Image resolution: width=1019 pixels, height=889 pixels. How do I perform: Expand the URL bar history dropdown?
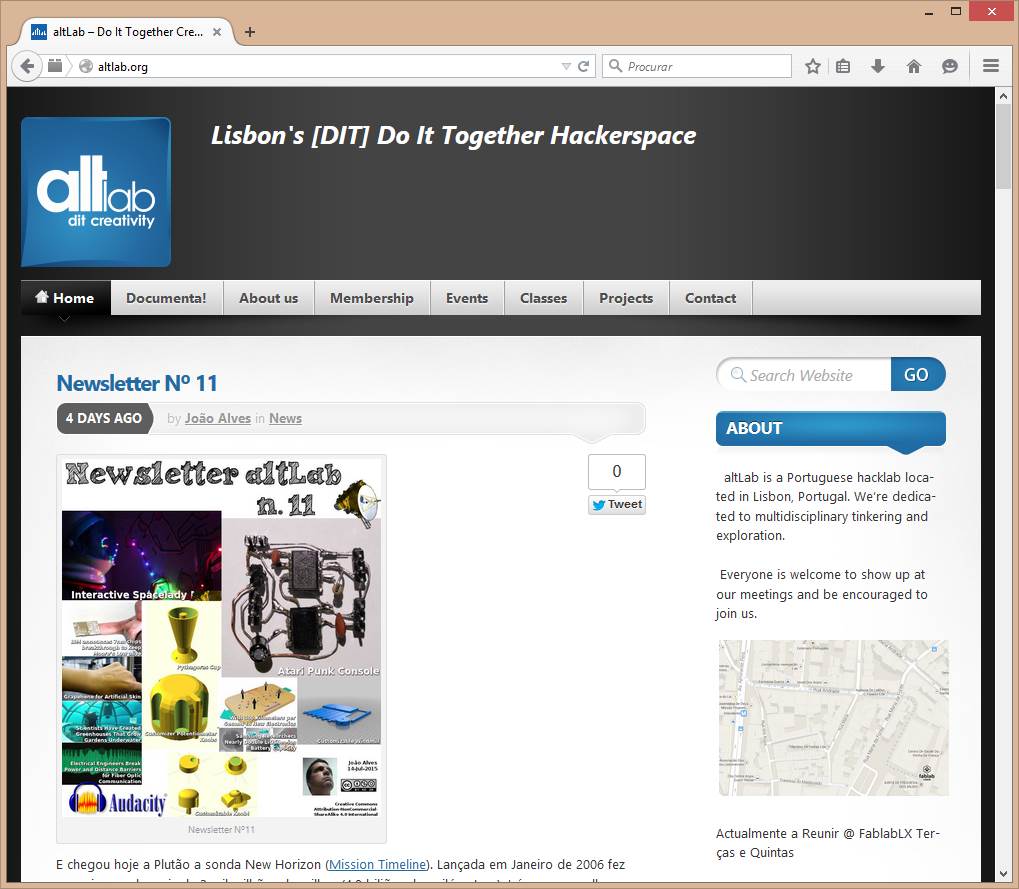566,66
